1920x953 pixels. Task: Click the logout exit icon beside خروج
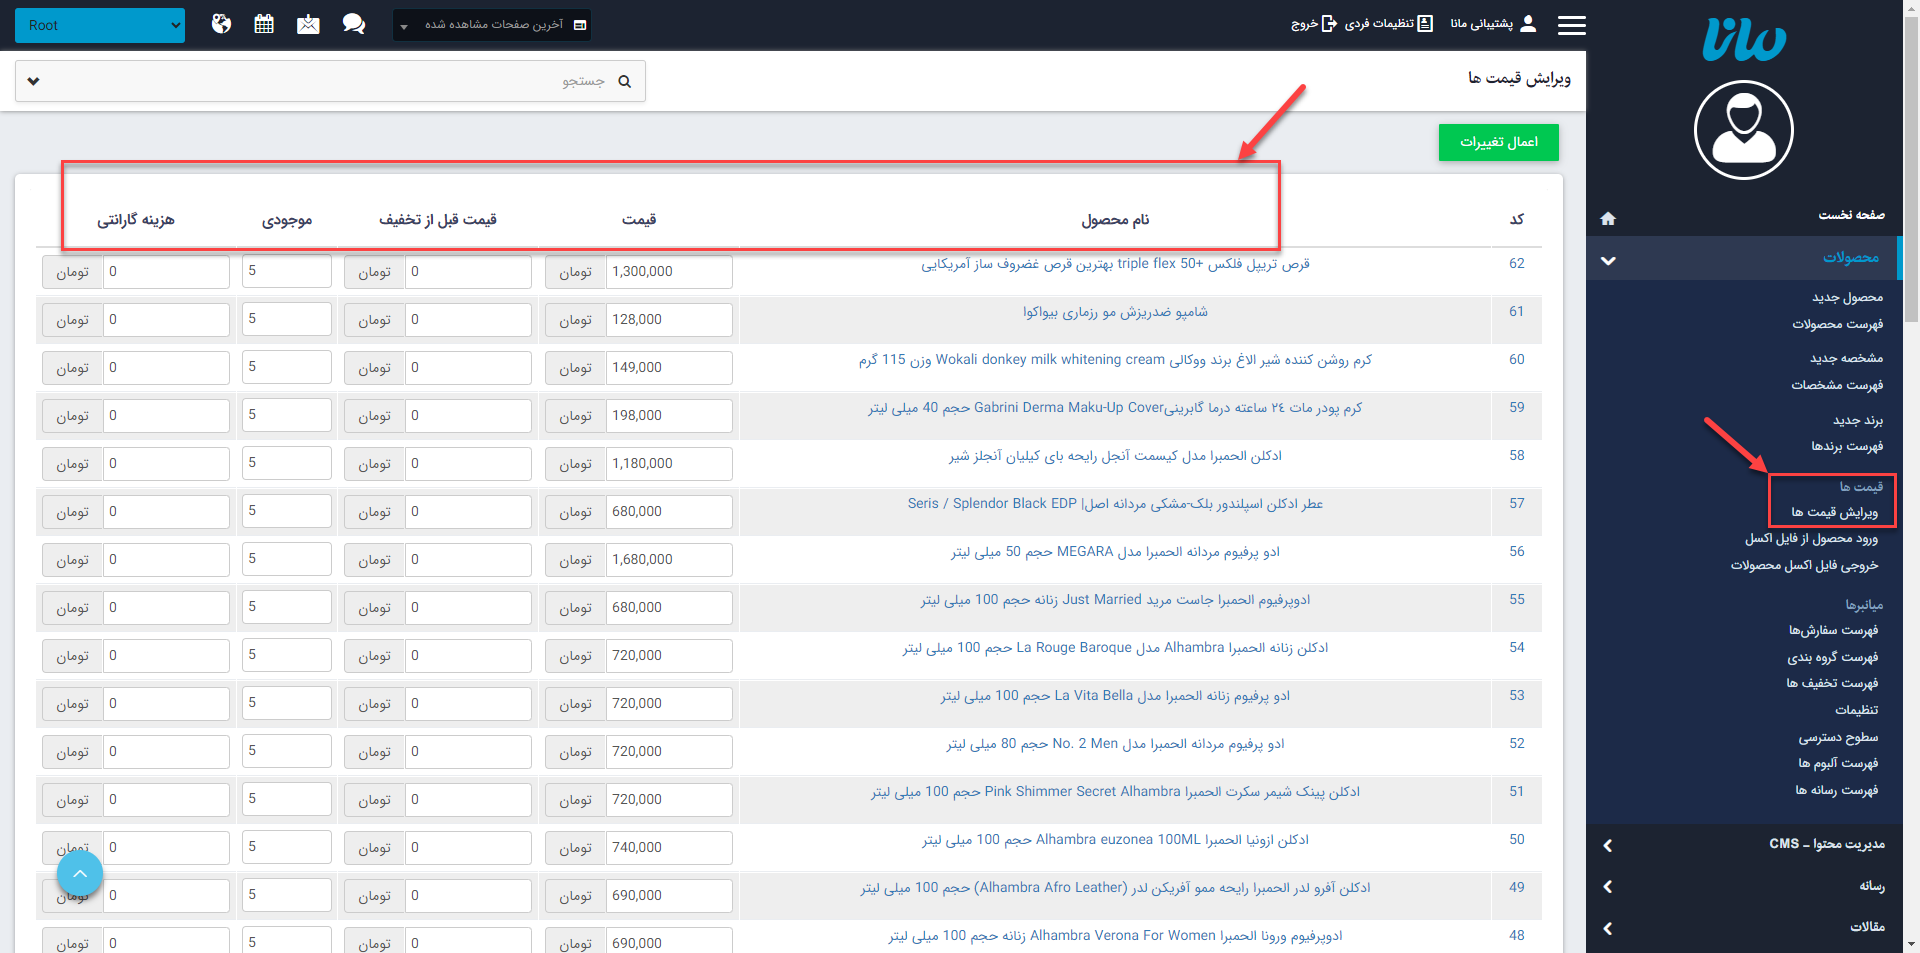1330,24
